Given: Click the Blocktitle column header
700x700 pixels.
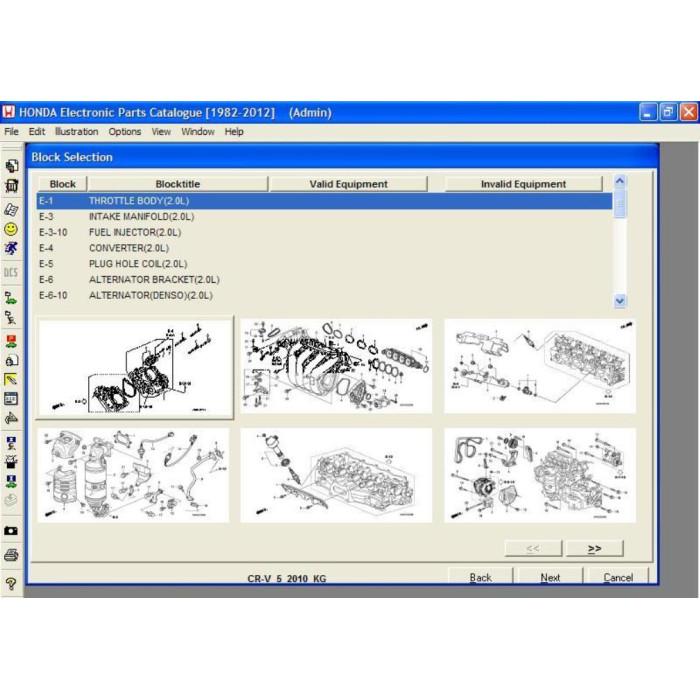Looking at the screenshot, I should point(178,184).
